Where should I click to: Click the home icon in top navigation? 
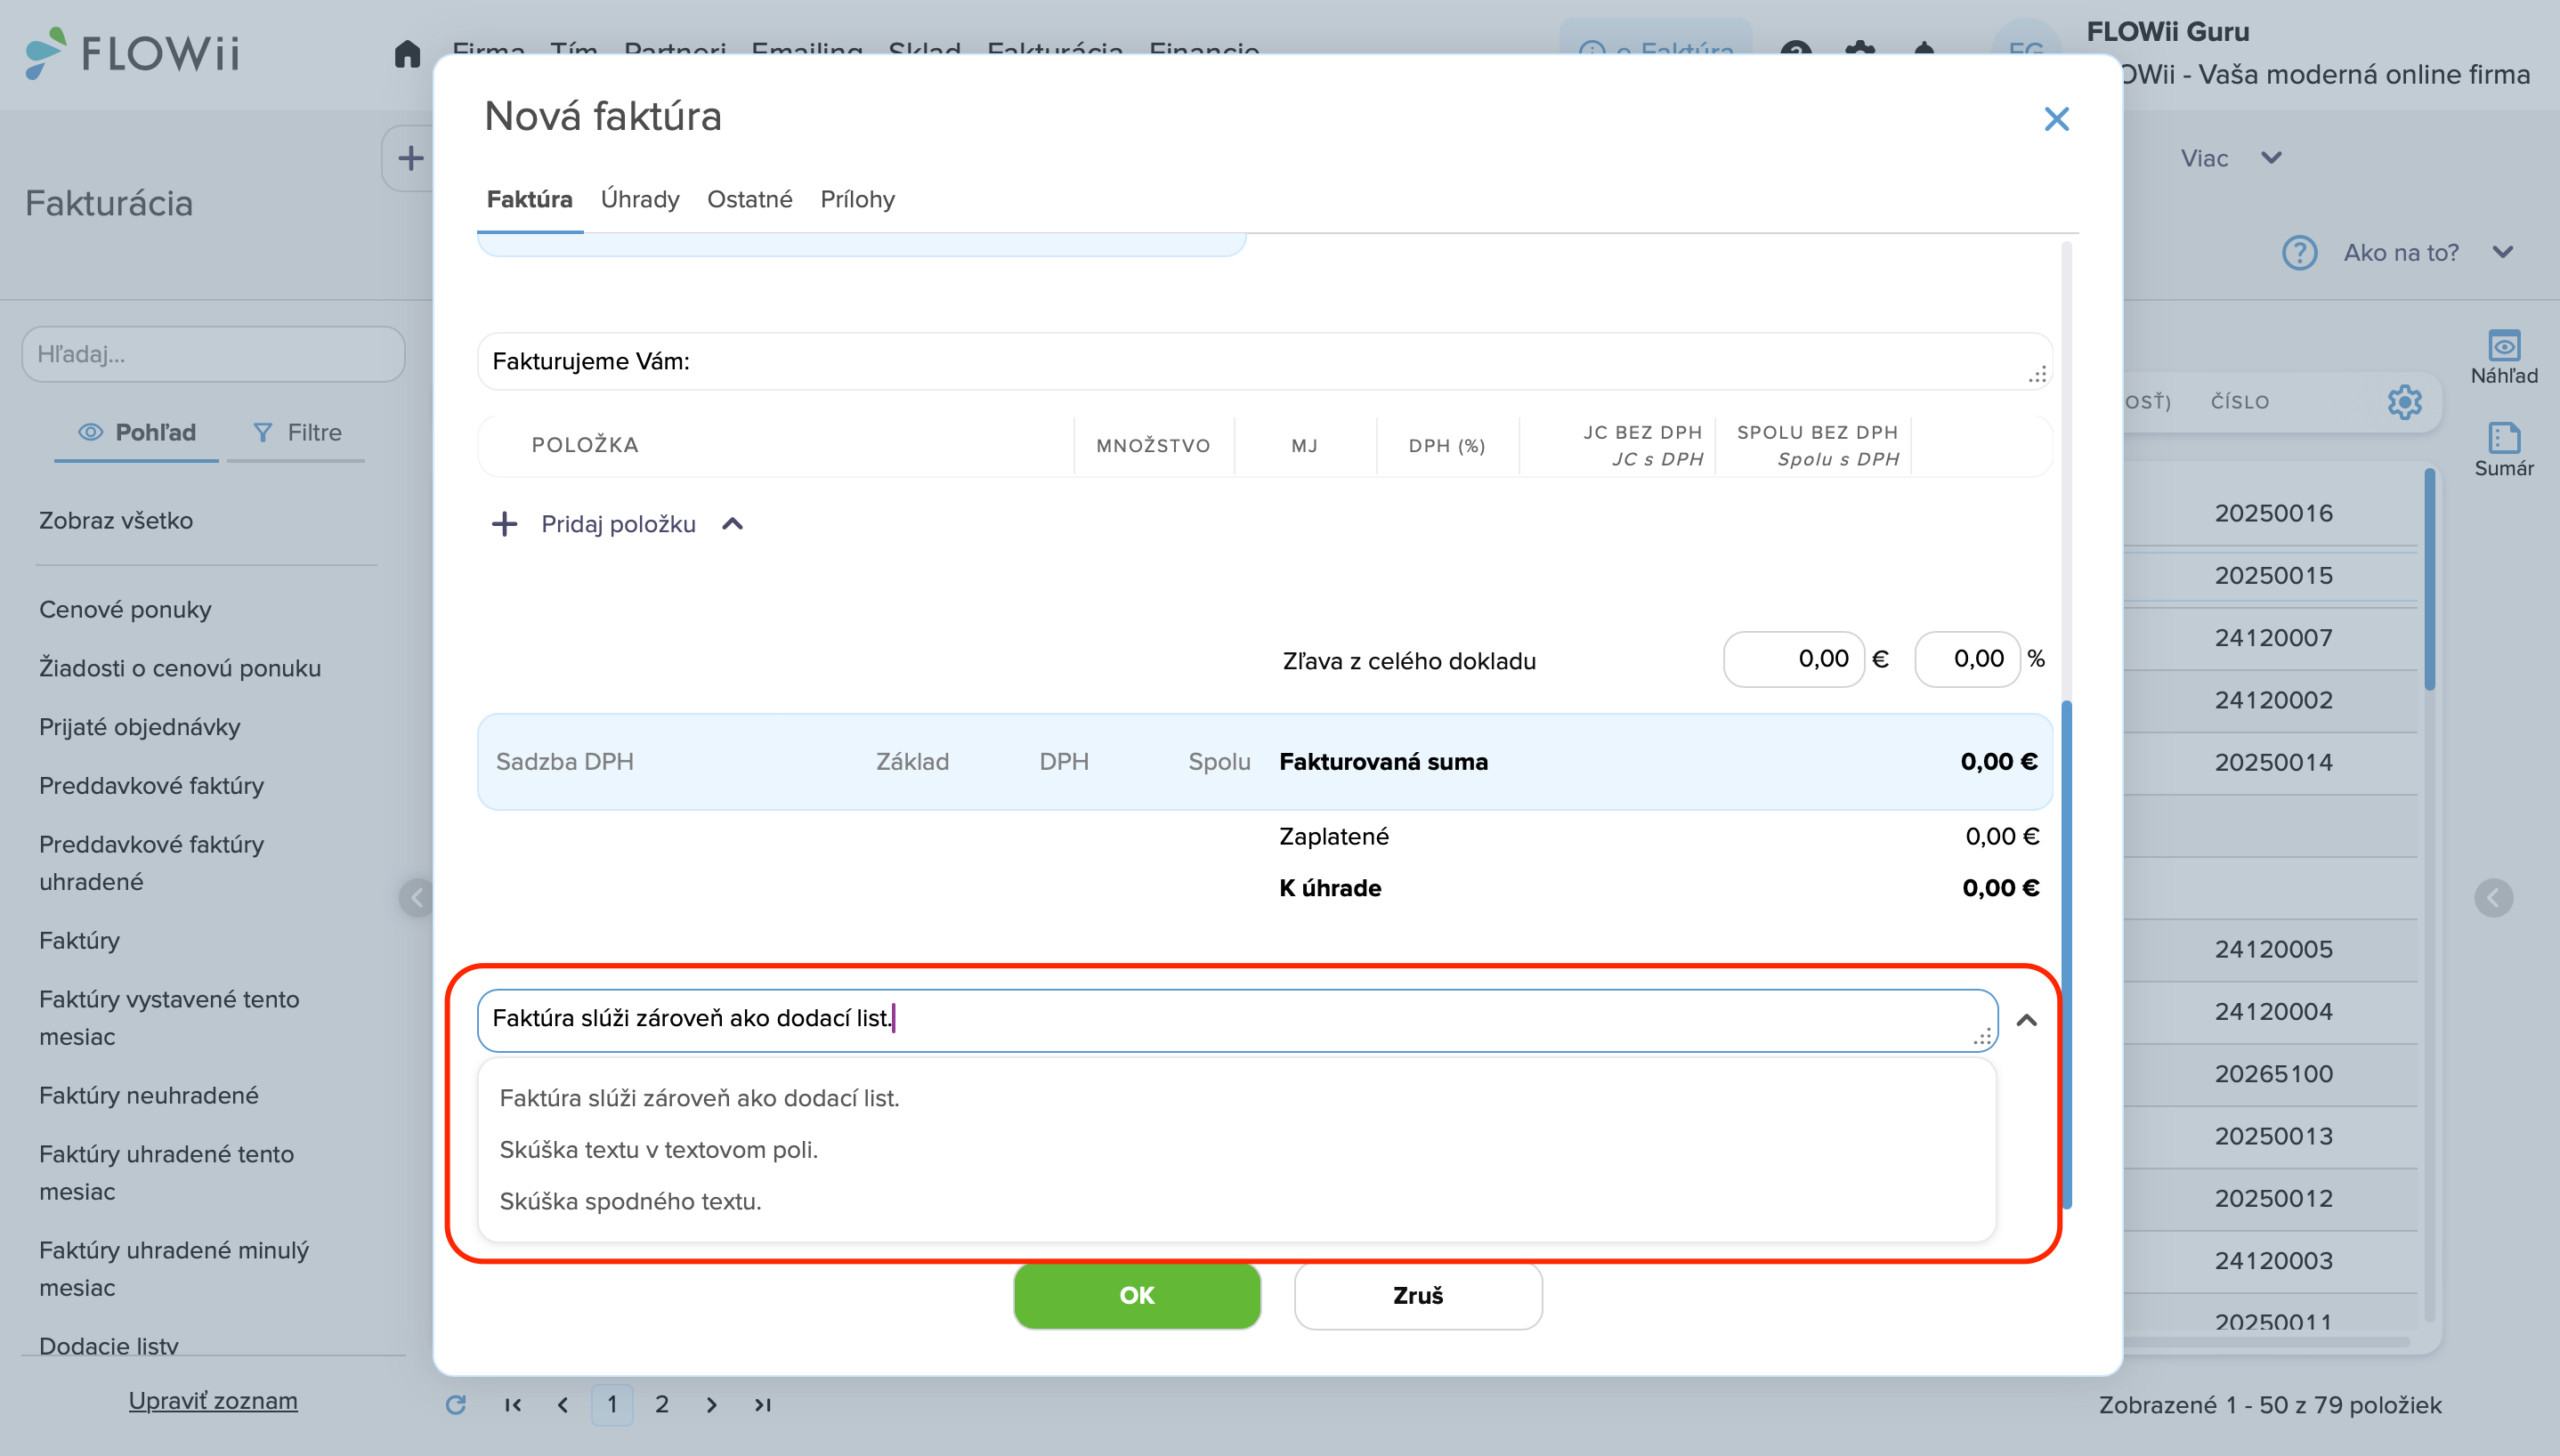[407, 53]
